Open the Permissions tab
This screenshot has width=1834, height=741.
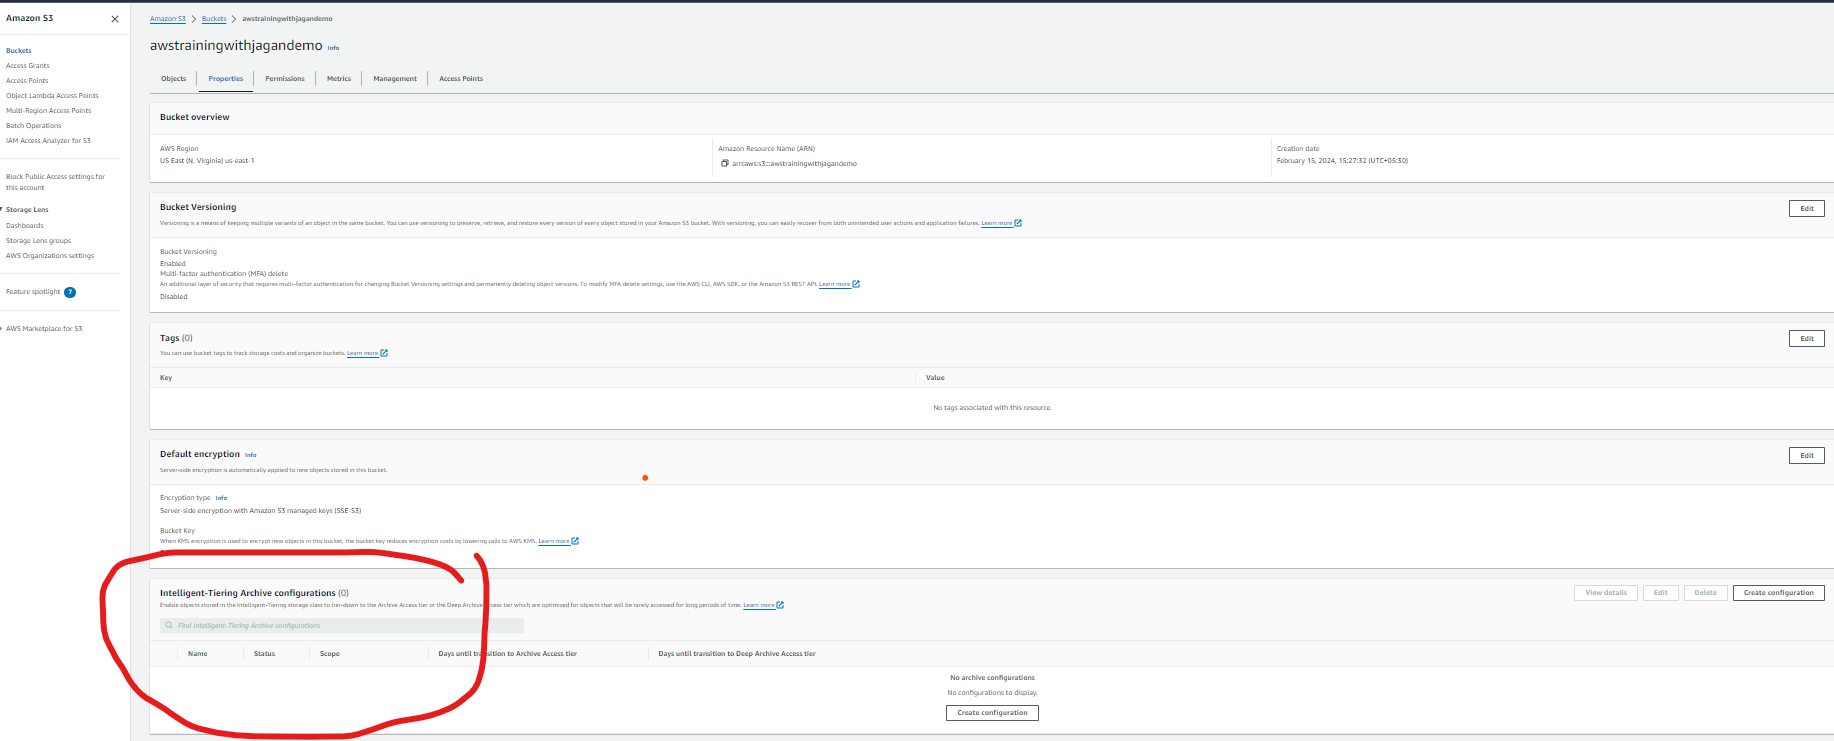(285, 78)
